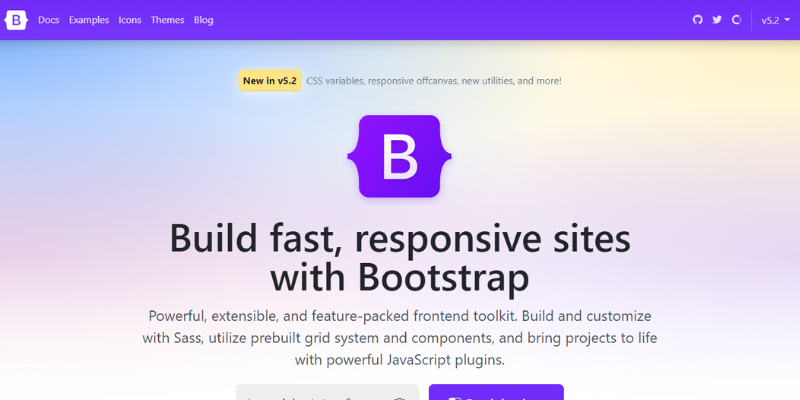The width and height of the screenshot is (800, 400).
Task: Go to Docs in the navbar
Action: click(x=48, y=20)
